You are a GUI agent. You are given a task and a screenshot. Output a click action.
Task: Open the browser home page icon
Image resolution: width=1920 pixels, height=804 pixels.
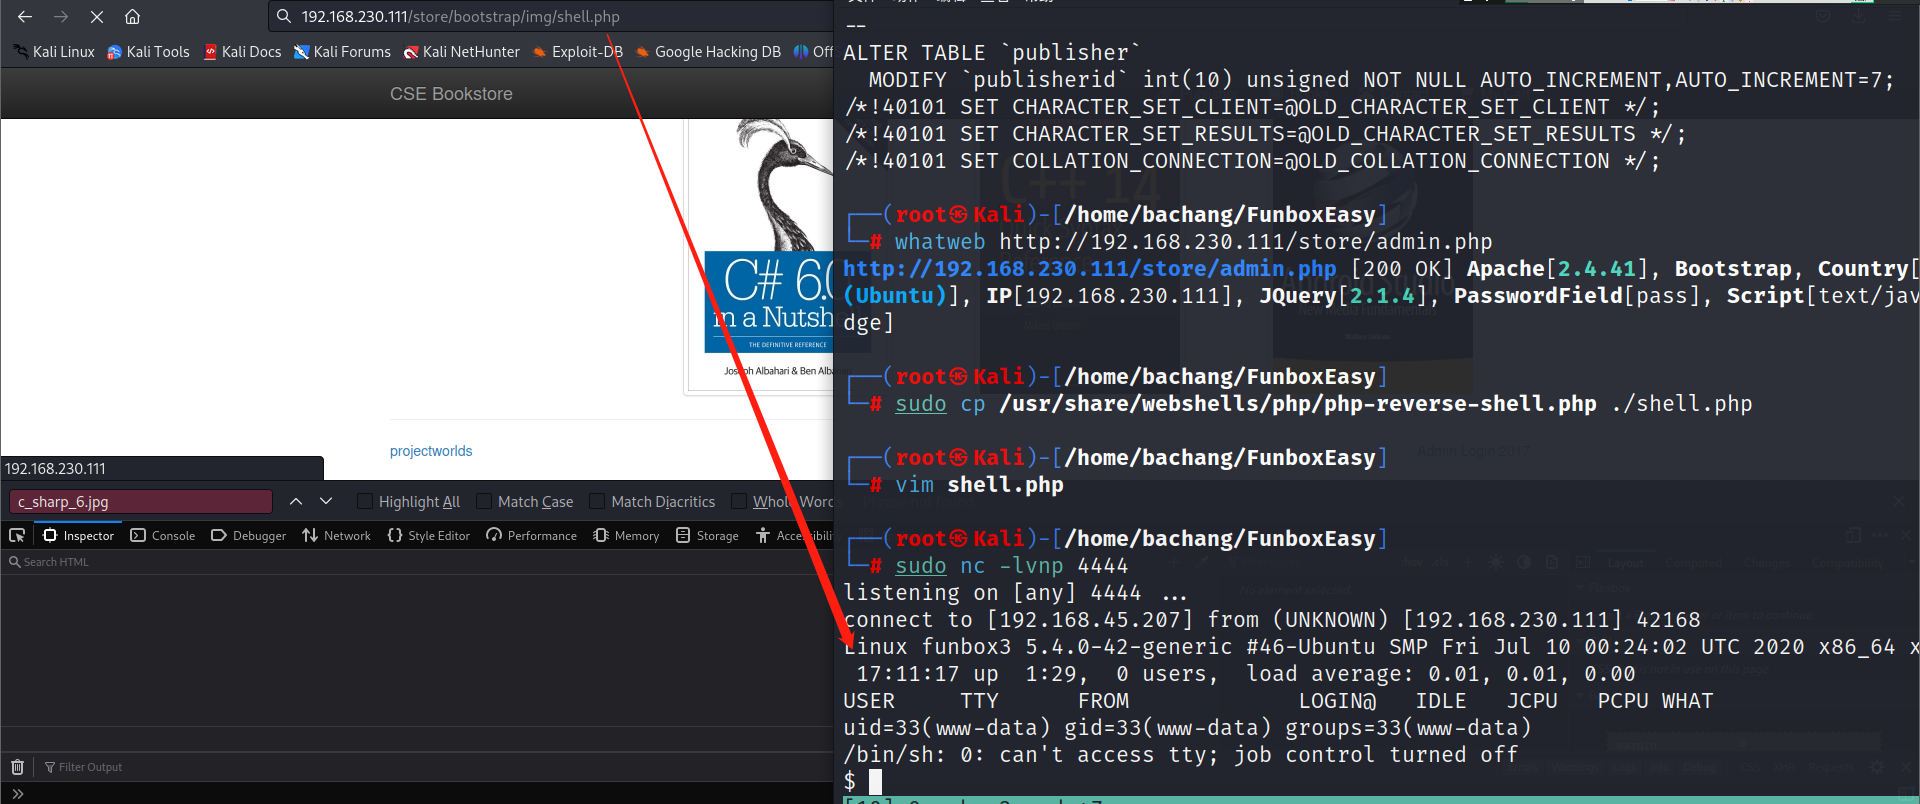[132, 17]
